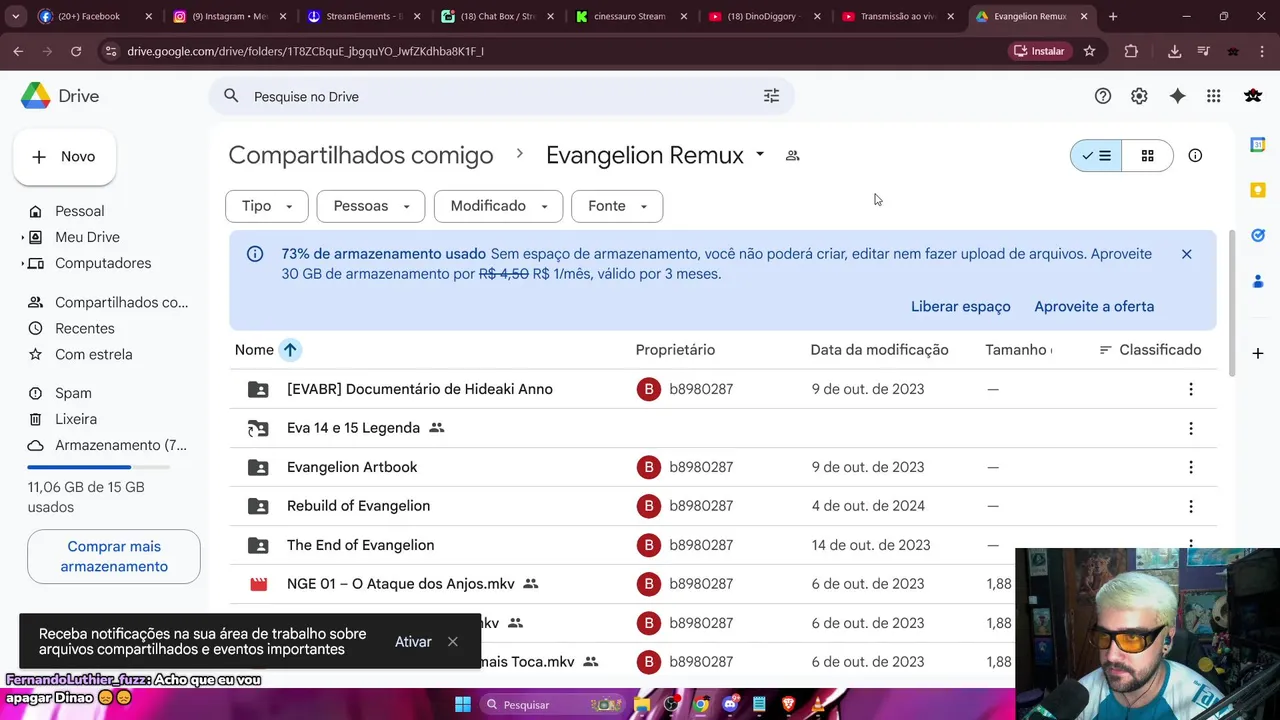Screen dimensions: 1280x720
Task: Click storage usage progress bar
Action: 98,467
